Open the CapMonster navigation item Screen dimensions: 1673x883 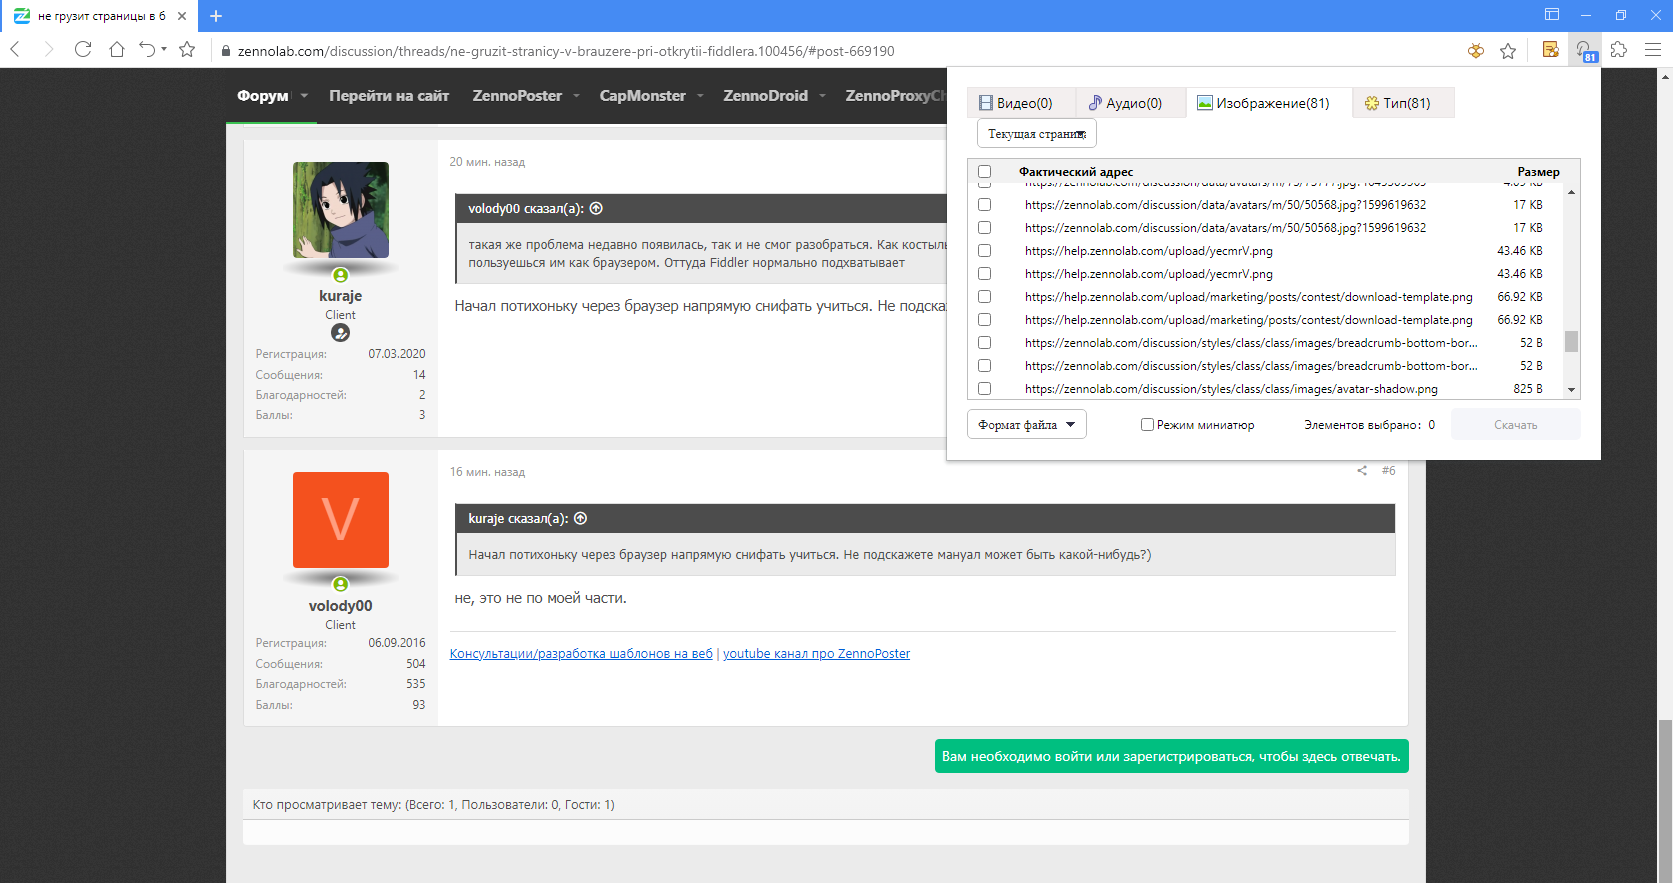pyautogui.click(x=642, y=96)
